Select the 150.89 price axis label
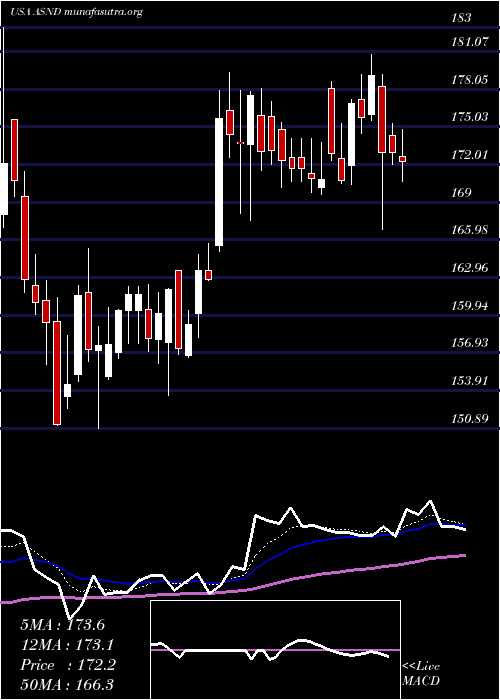 (x=469, y=419)
